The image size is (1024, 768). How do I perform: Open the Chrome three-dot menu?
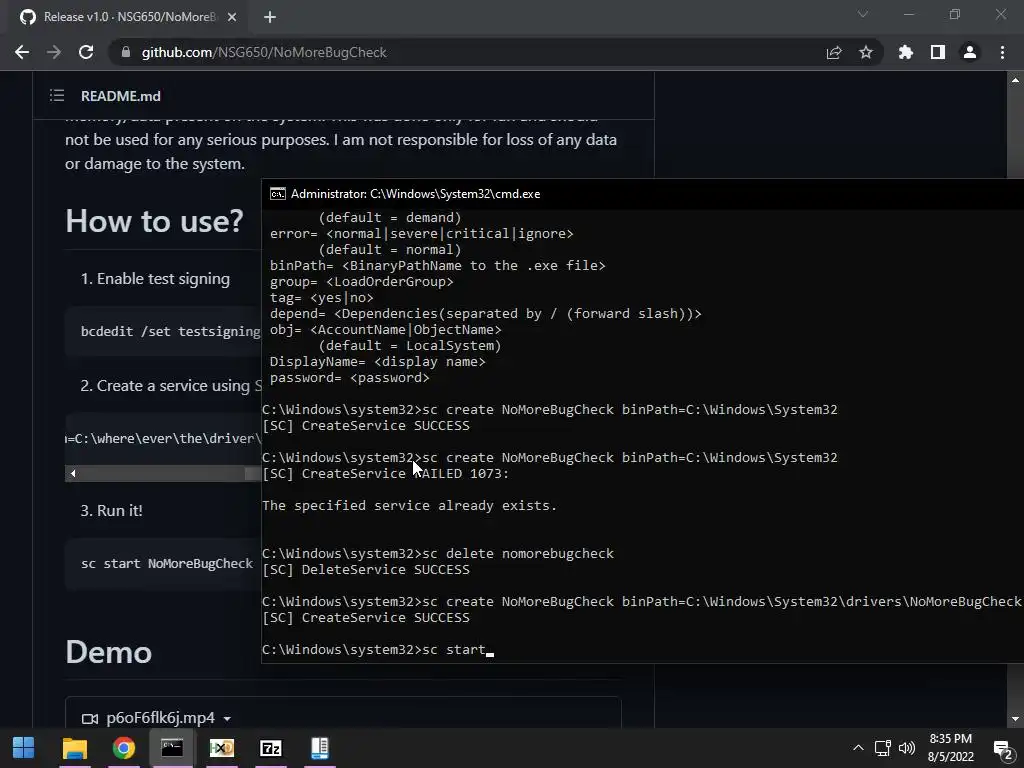tap(1002, 52)
